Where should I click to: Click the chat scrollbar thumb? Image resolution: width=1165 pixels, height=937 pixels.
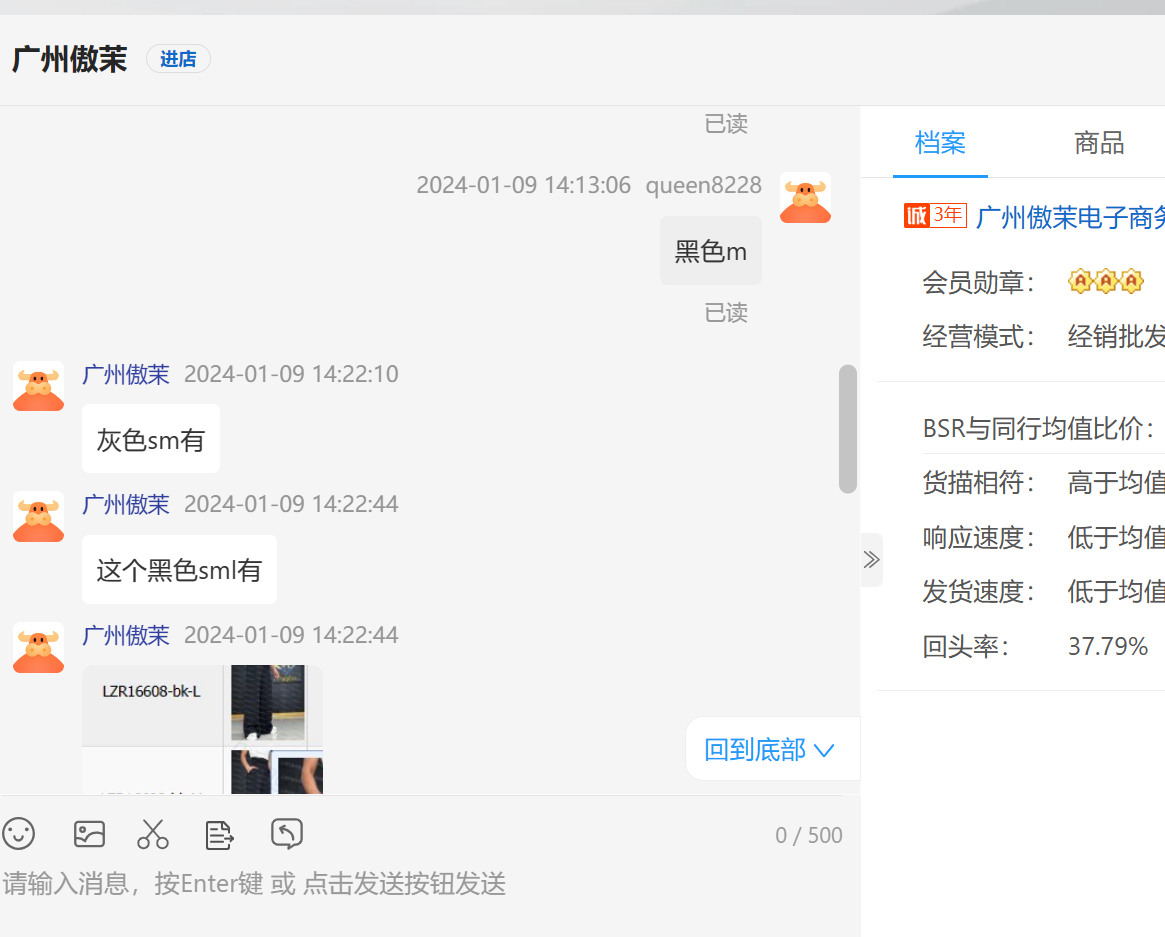click(x=848, y=429)
